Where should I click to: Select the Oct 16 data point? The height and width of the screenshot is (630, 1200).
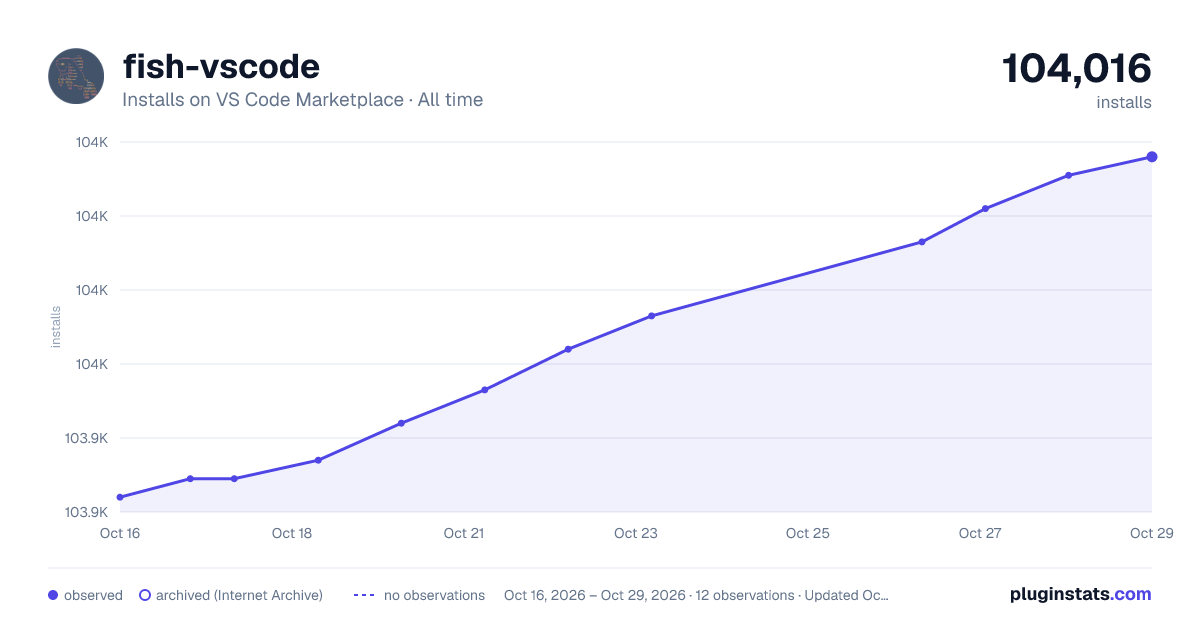(x=120, y=497)
